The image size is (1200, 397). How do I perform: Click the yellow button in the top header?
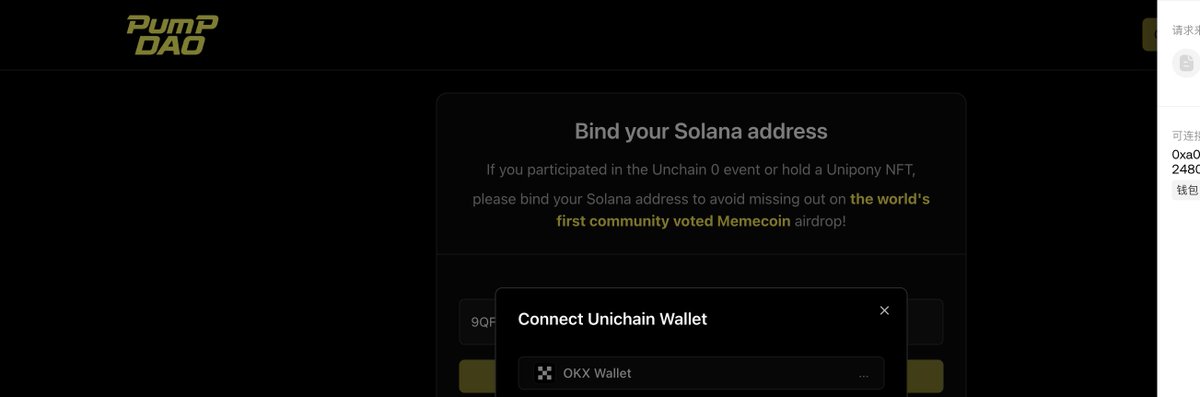(x=1150, y=35)
